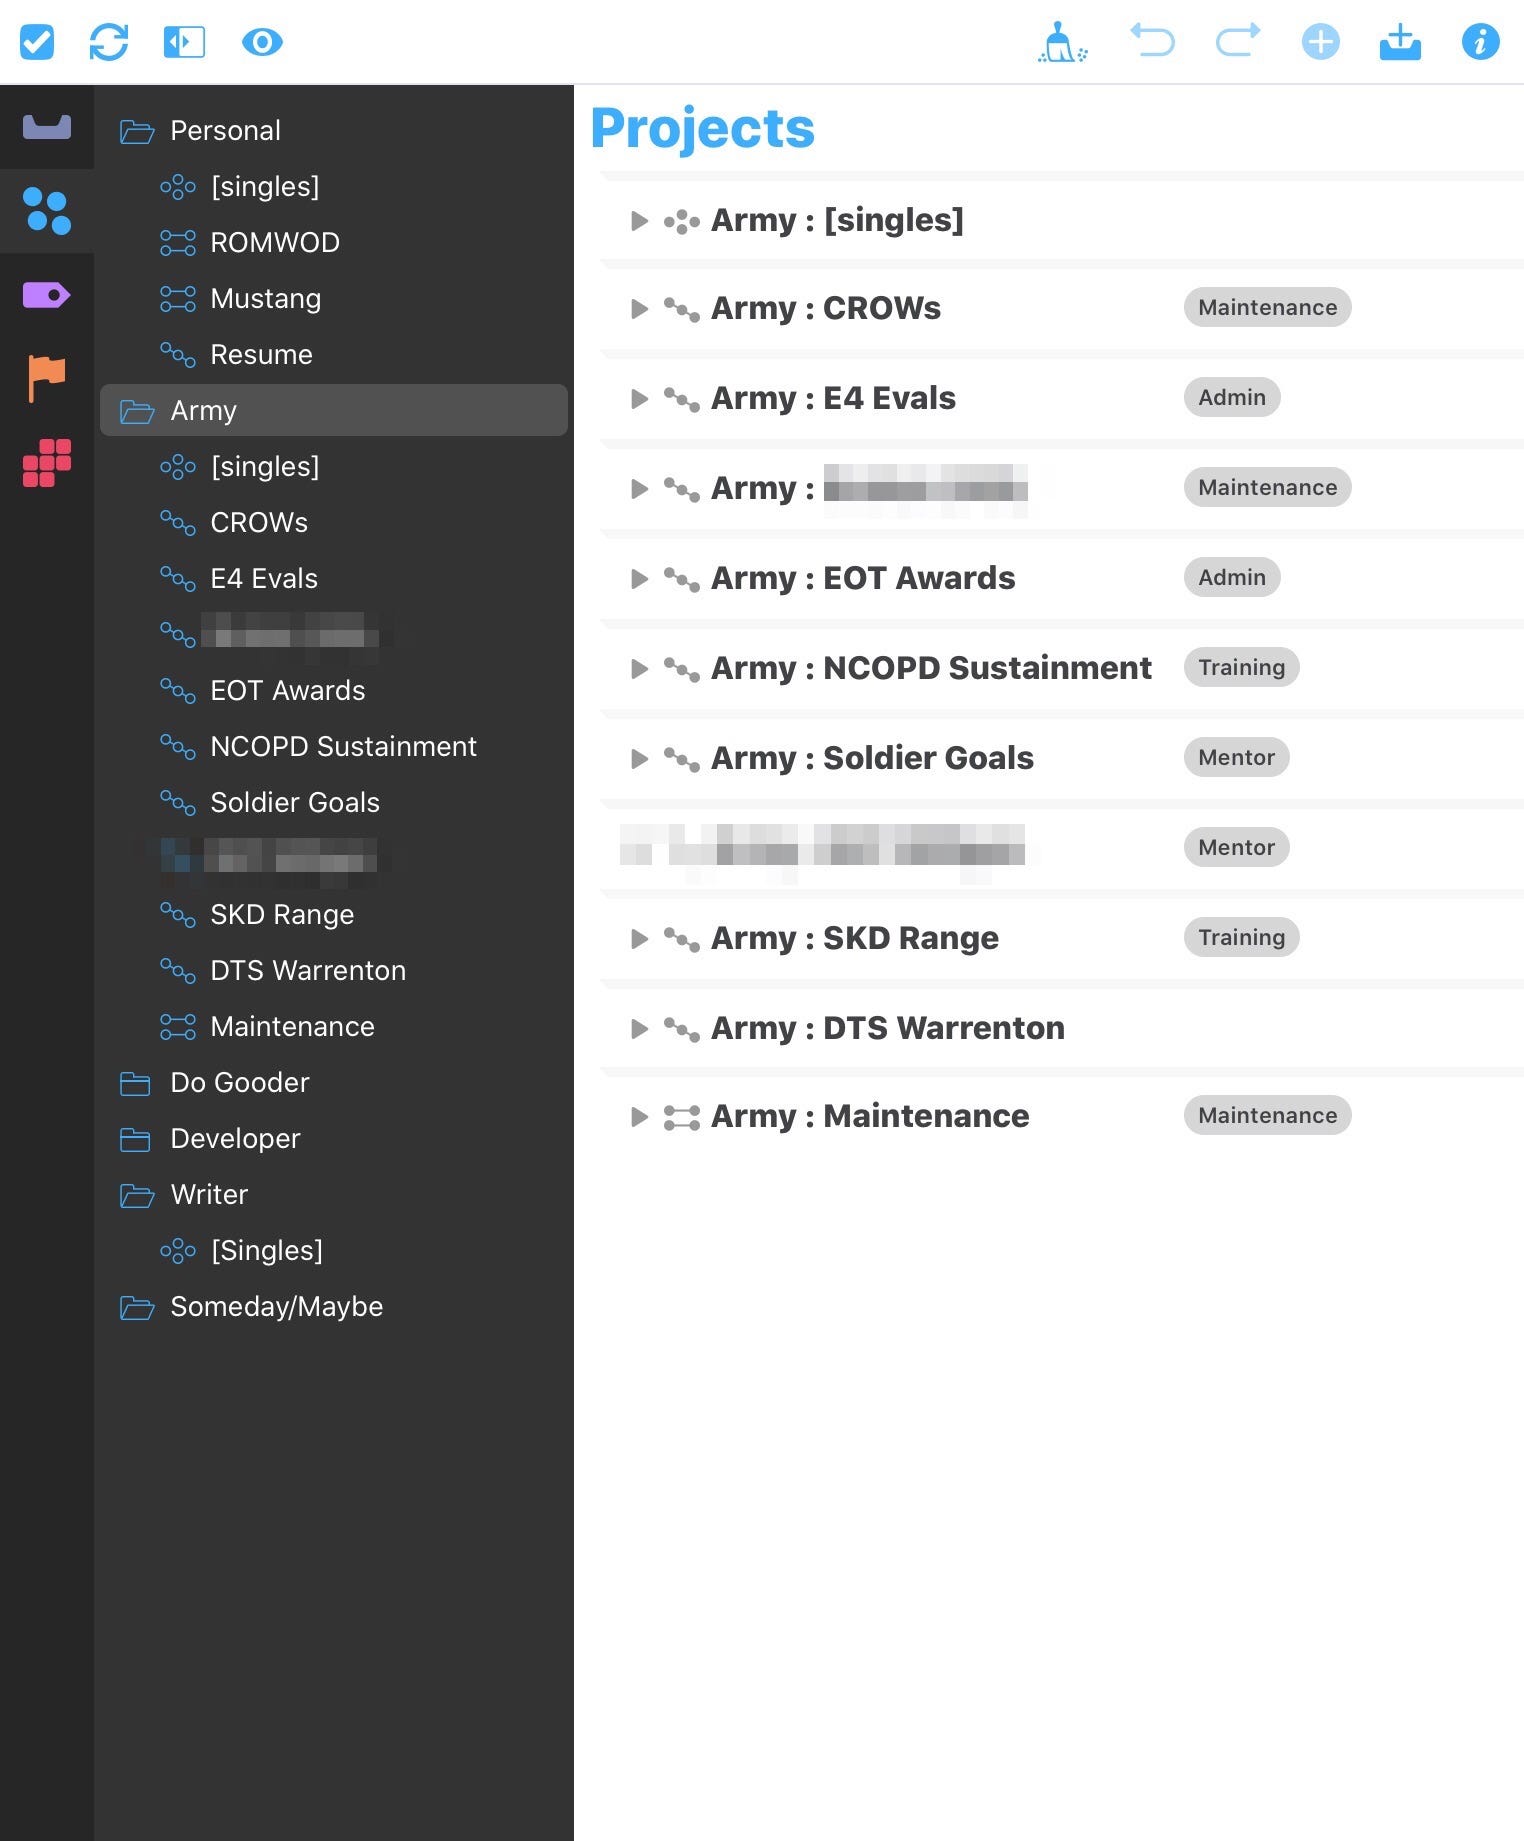Expand Army : Maintenance triangle
The image size is (1524, 1841).
(x=639, y=1117)
